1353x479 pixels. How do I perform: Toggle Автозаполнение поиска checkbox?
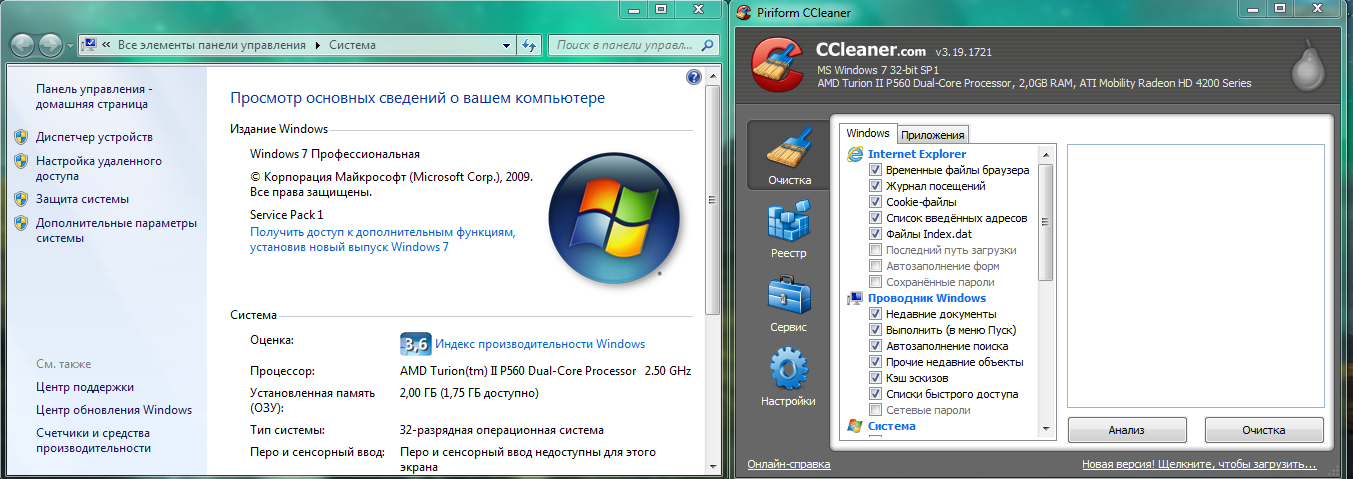pos(876,346)
